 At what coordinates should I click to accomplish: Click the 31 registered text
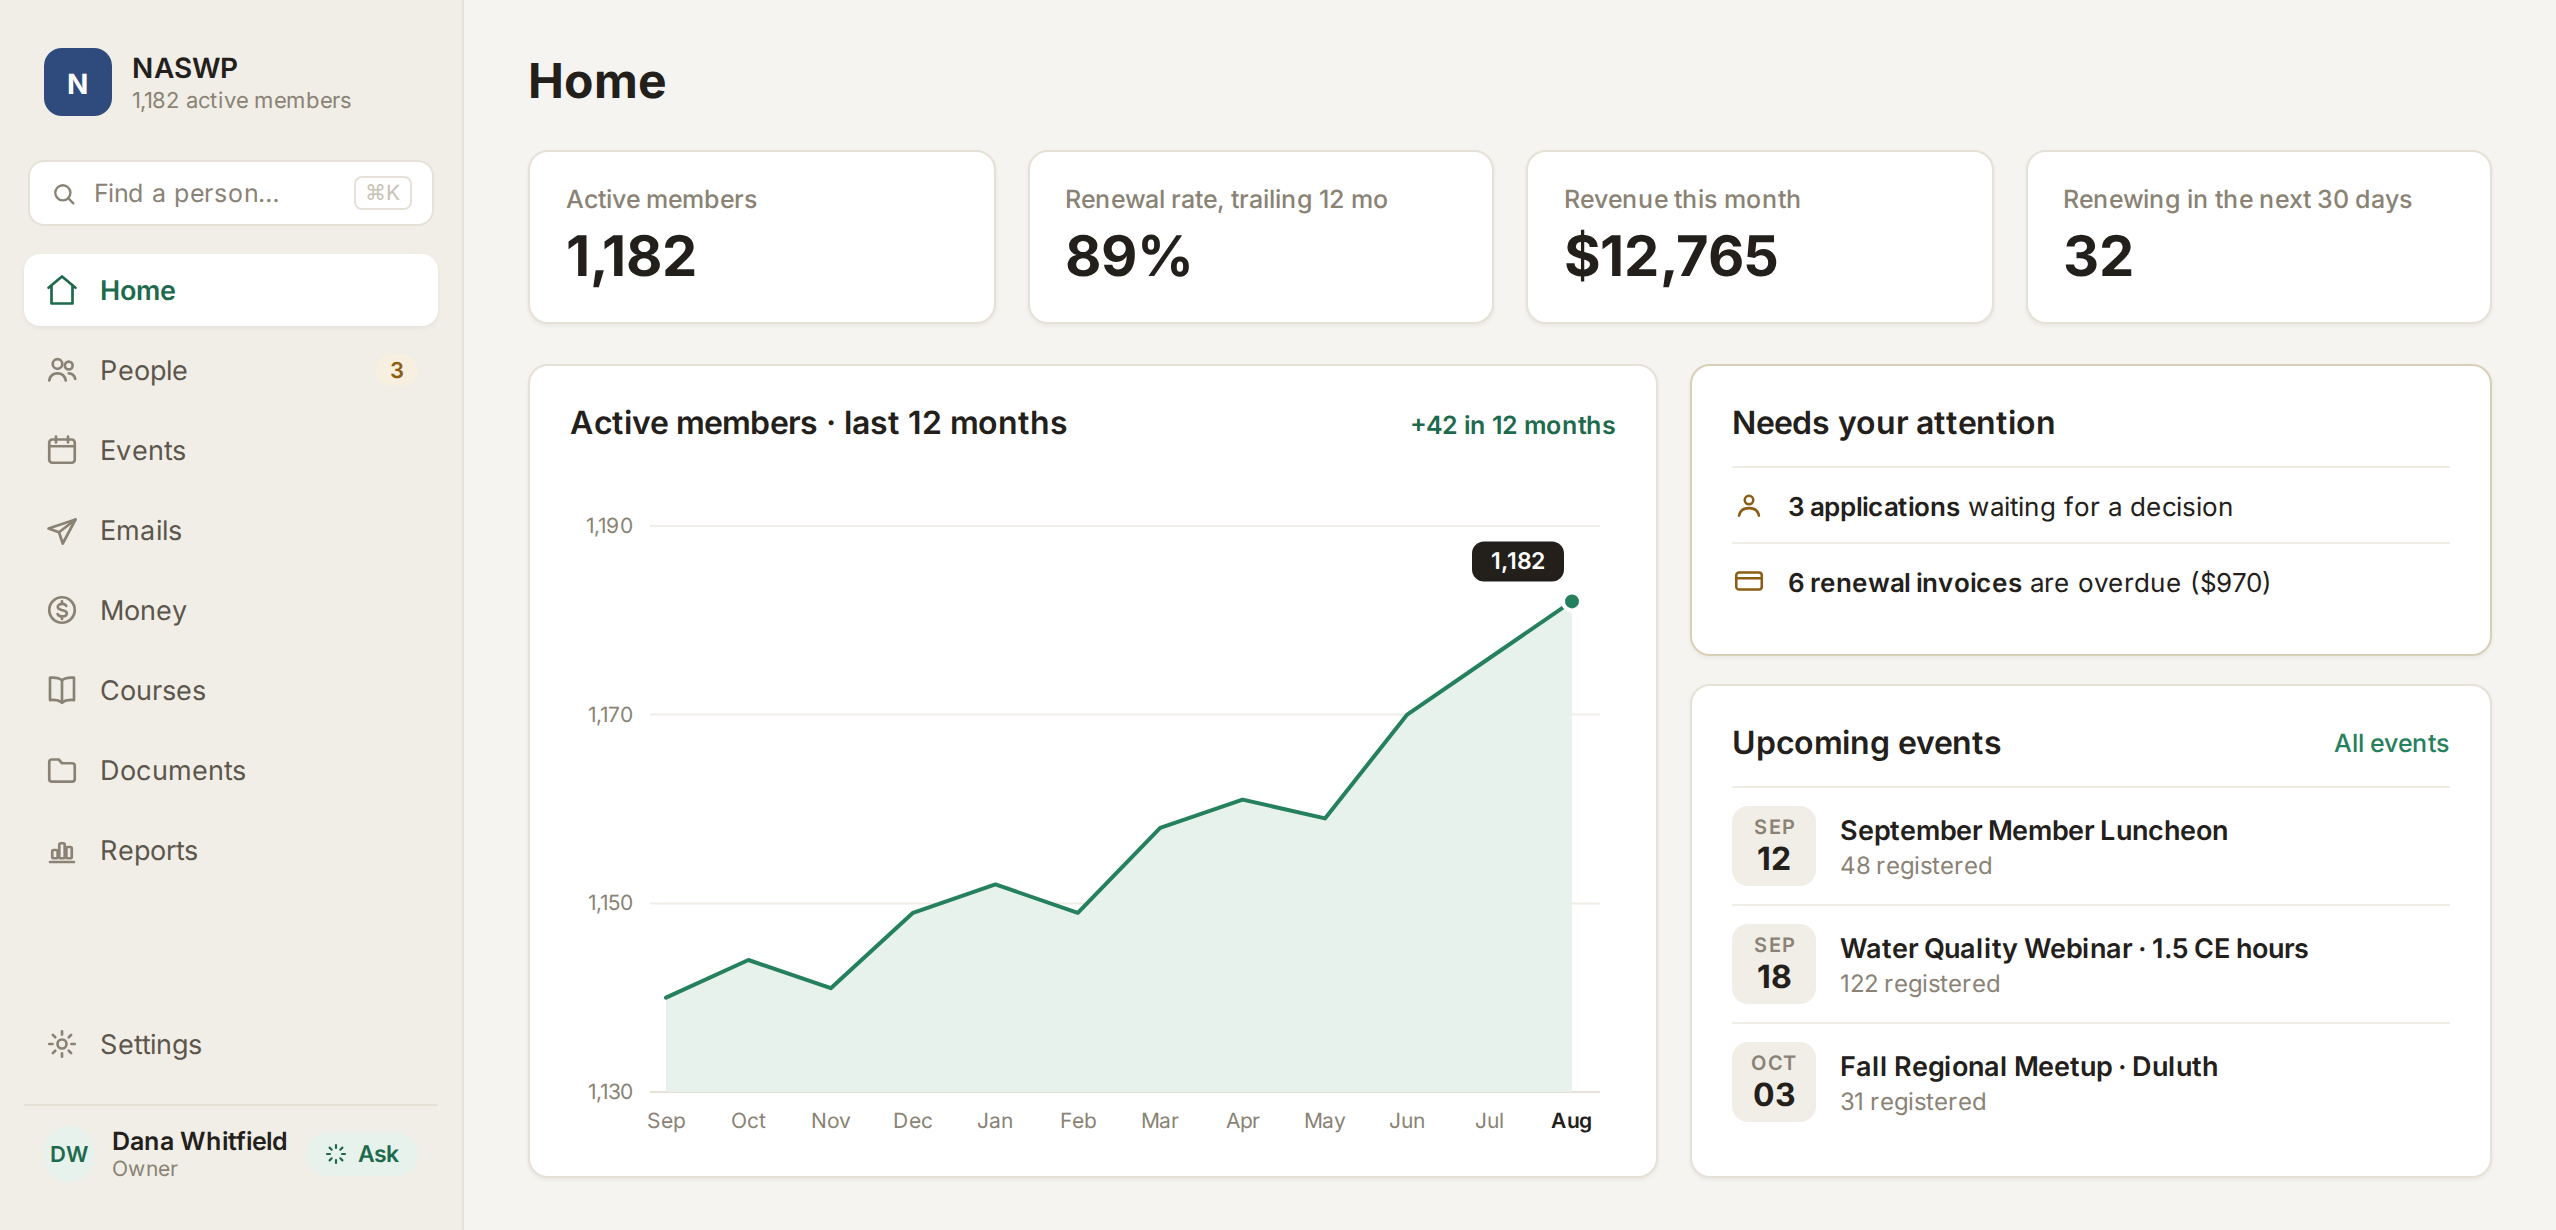tap(1913, 1101)
